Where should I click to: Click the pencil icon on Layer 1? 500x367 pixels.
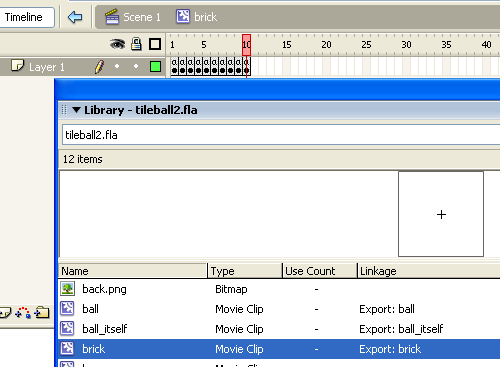tap(99, 67)
